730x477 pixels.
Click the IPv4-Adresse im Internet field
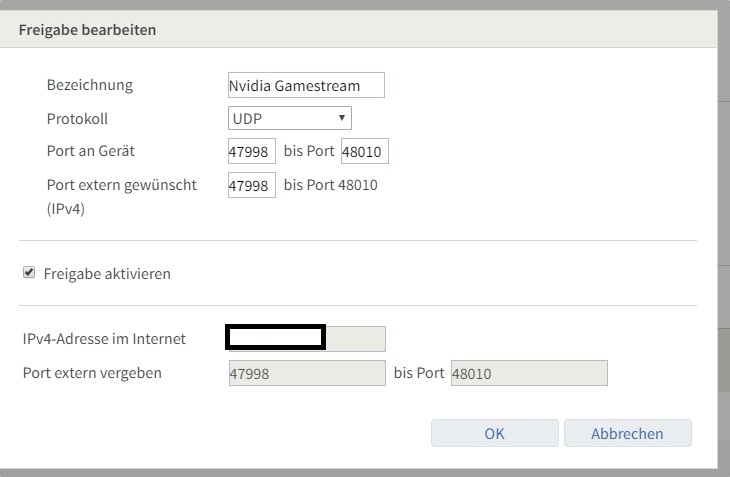click(306, 338)
